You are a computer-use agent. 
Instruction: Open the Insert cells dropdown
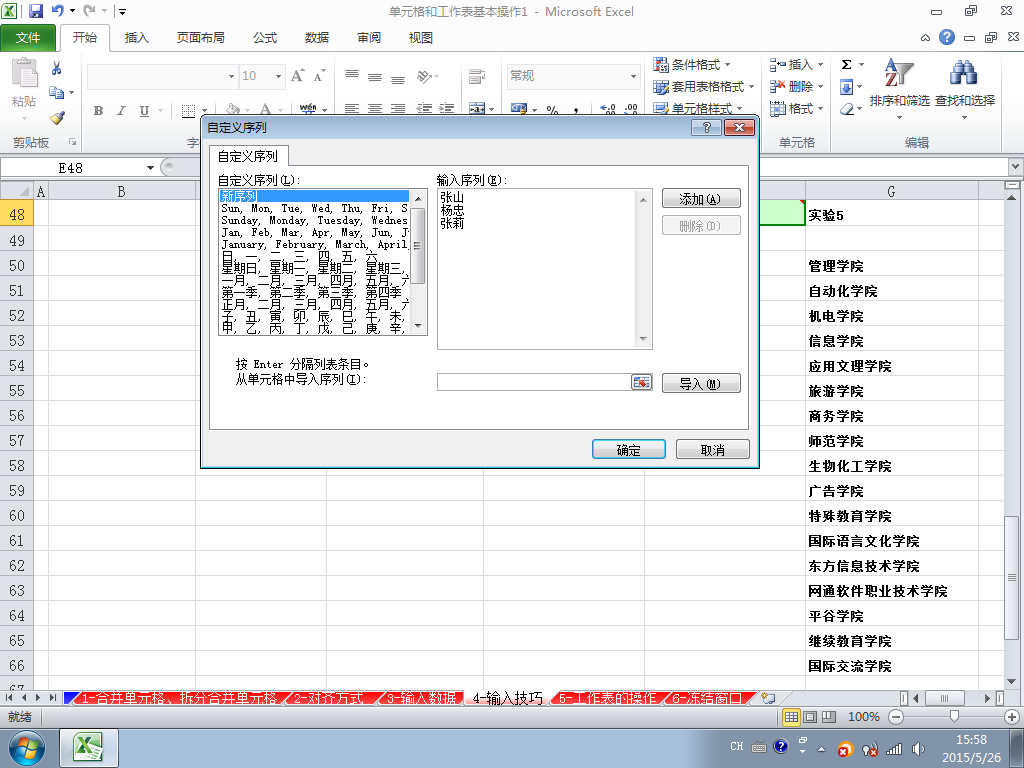click(x=796, y=65)
